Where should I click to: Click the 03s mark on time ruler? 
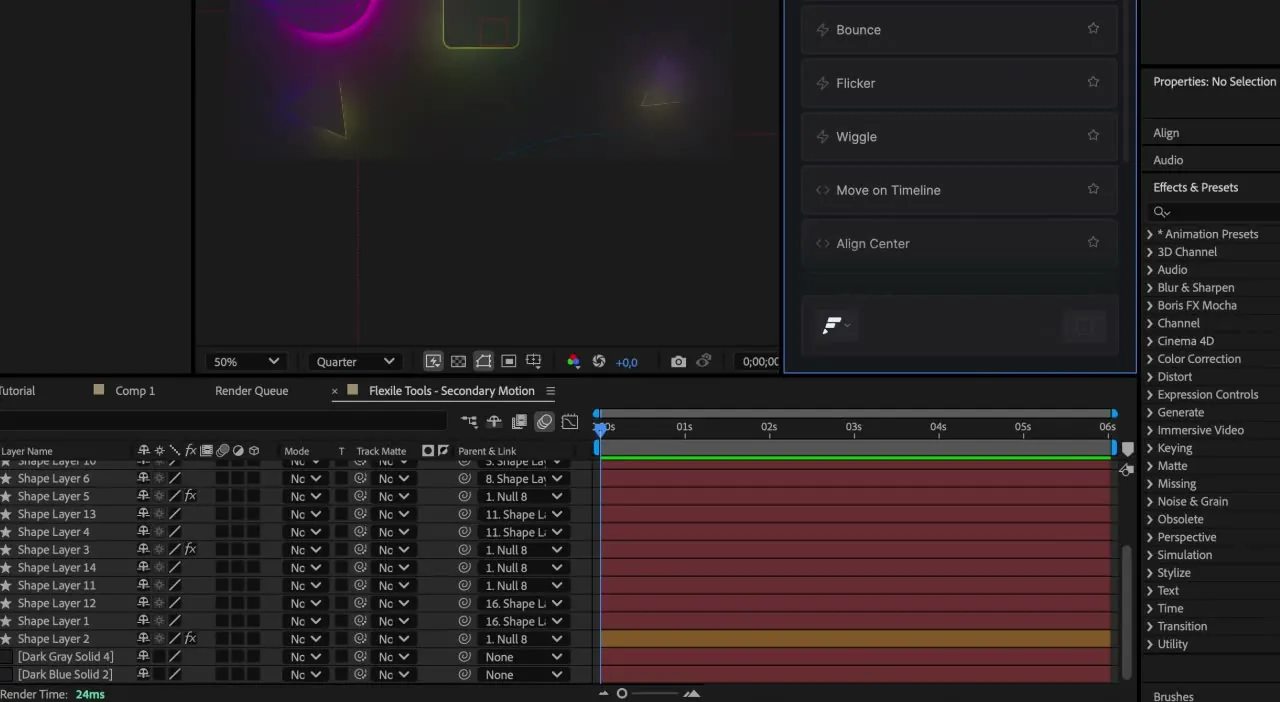pos(853,427)
